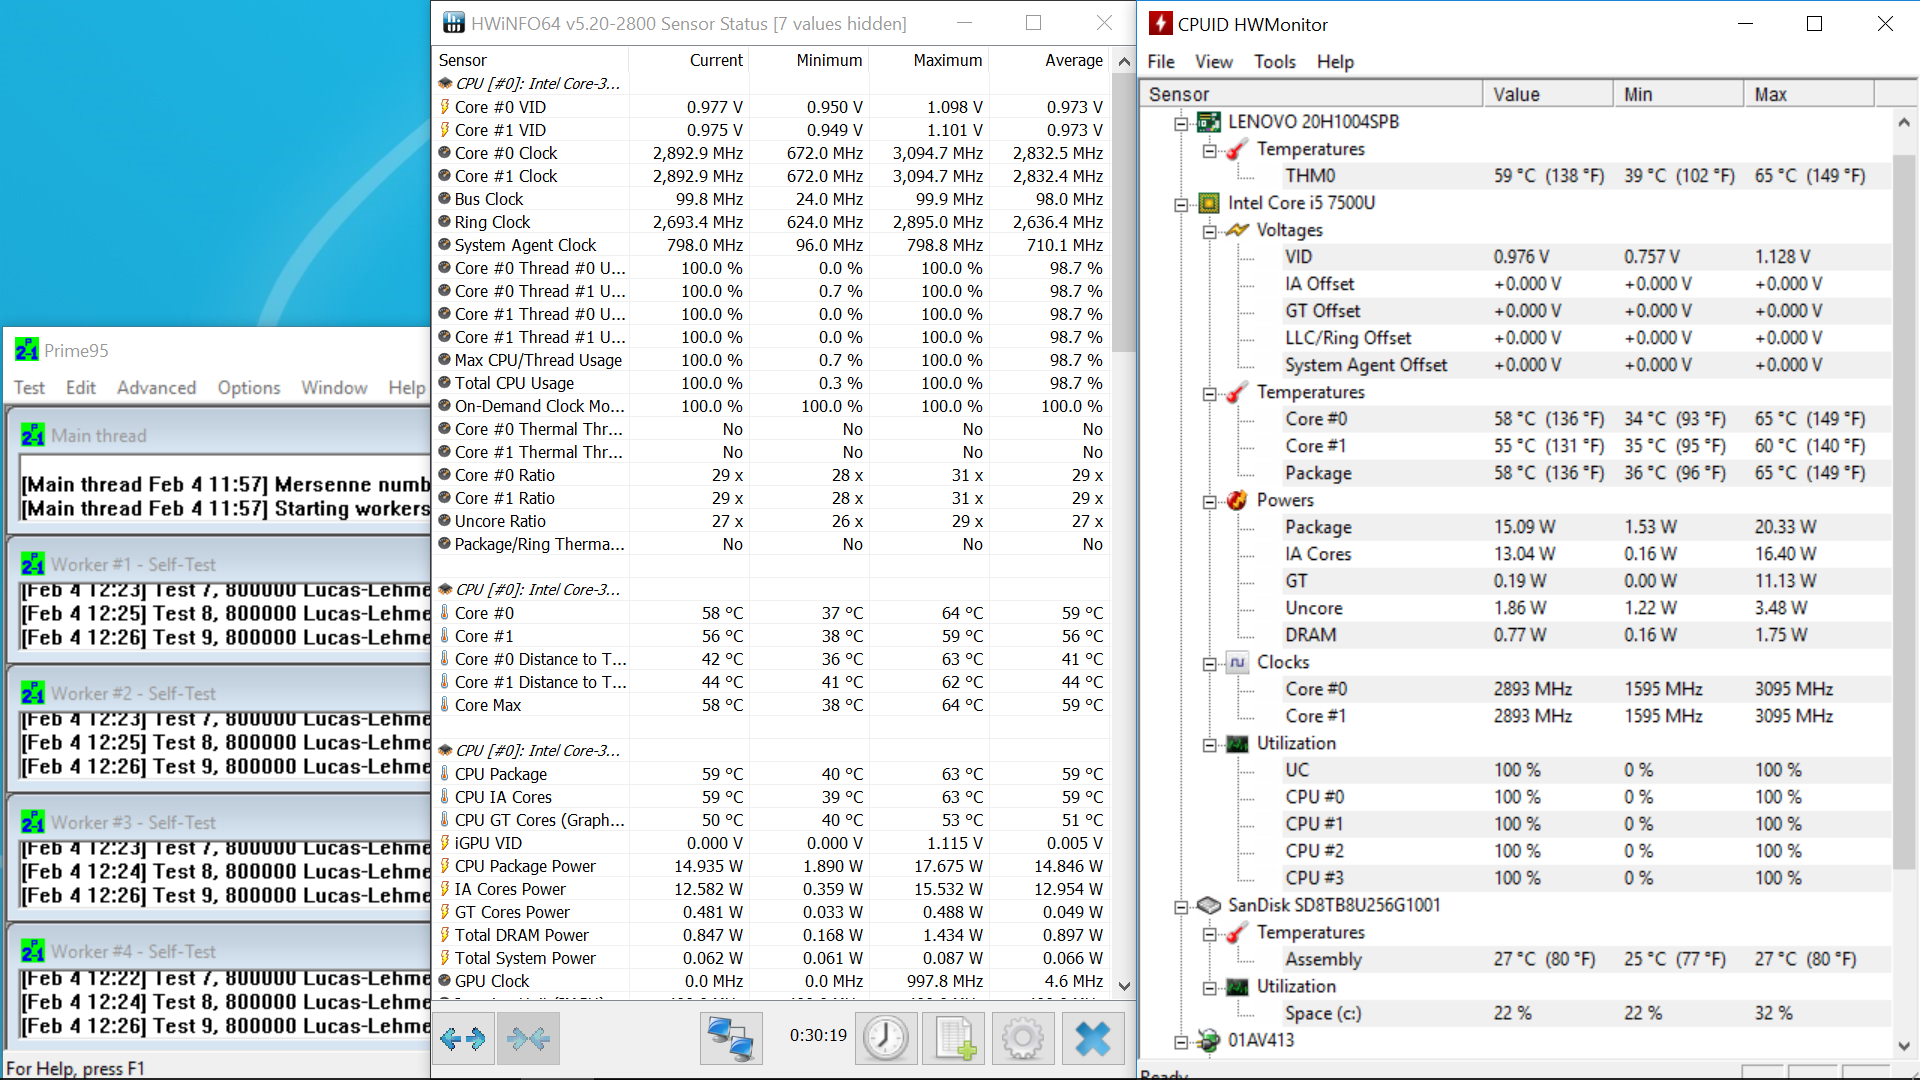1920x1080 pixels.
Task: Click the Prime95 Main thread window icon
Action: [x=33, y=435]
